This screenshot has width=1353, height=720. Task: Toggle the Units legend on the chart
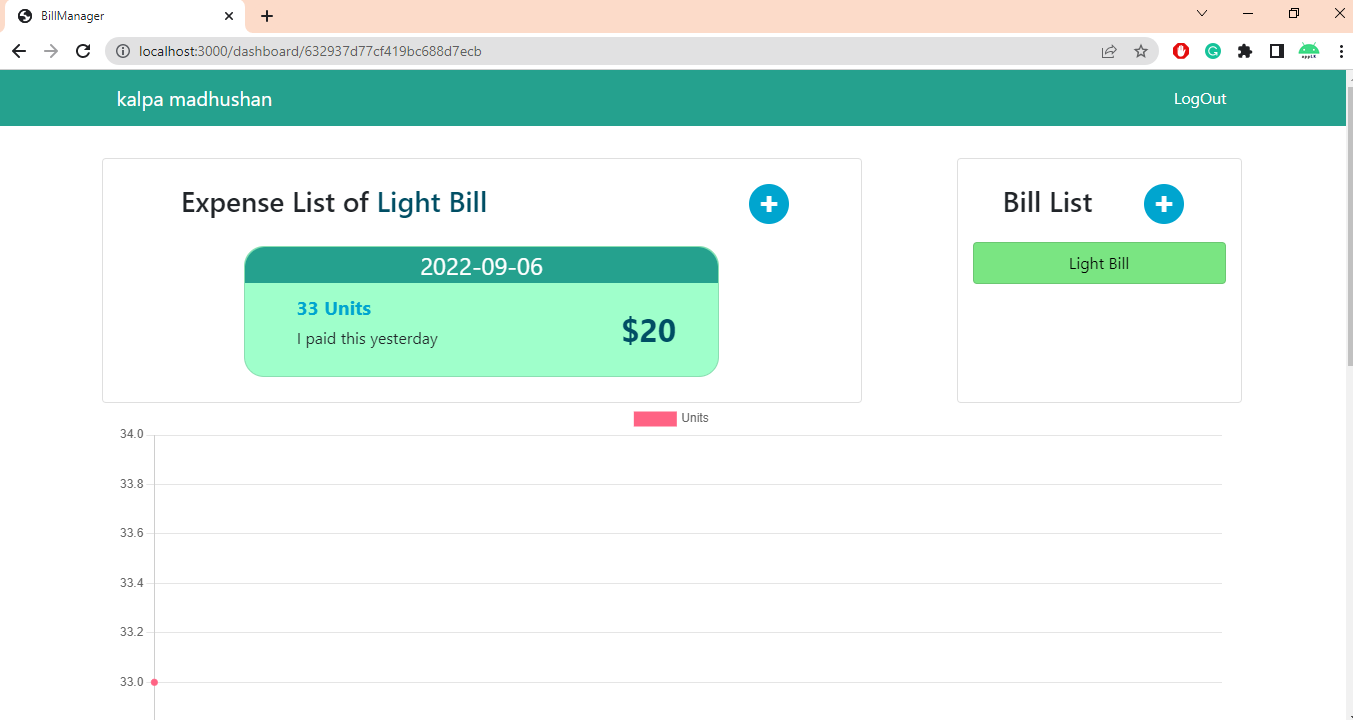pyautogui.click(x=696, y=418)
